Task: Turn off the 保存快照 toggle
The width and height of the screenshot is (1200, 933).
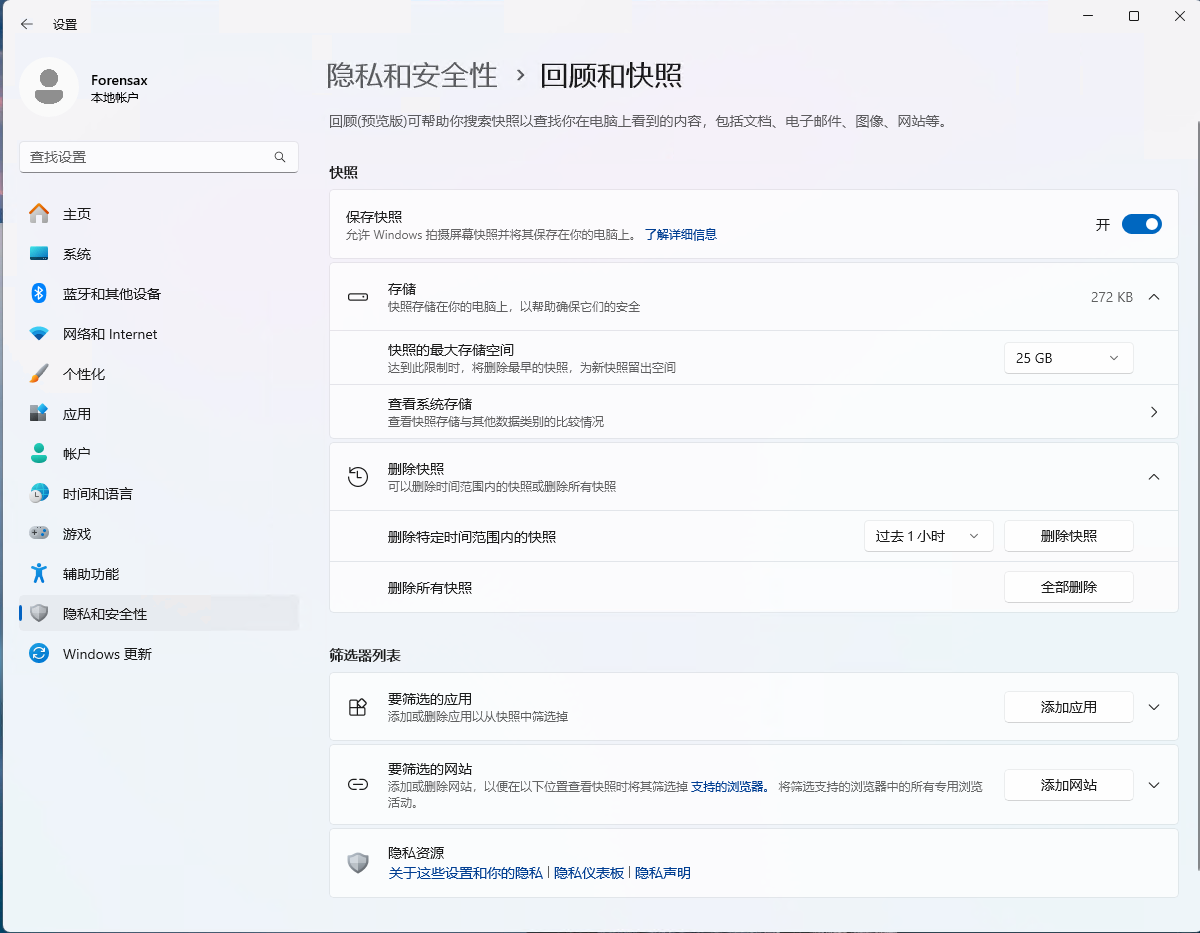Action: (x=1141, y=224)
